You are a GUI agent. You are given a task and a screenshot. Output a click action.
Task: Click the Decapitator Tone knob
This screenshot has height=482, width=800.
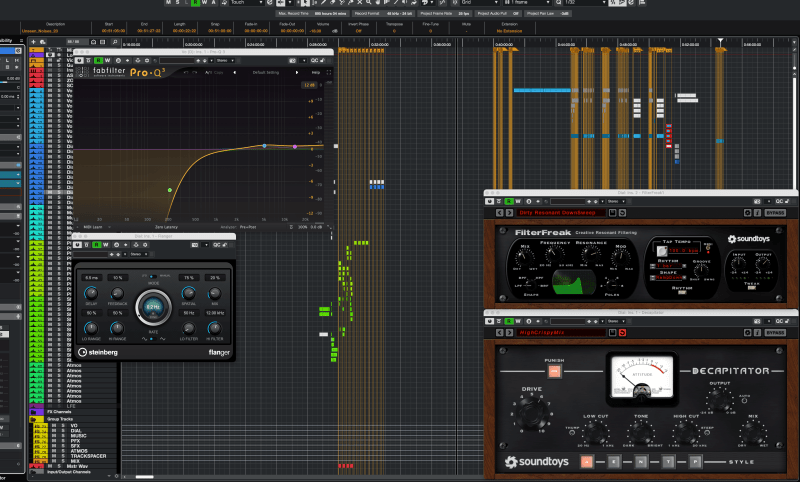(641, 433)
